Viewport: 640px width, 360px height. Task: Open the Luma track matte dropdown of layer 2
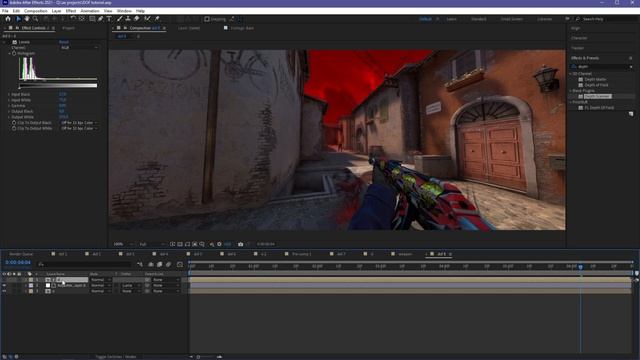(131, 285)
